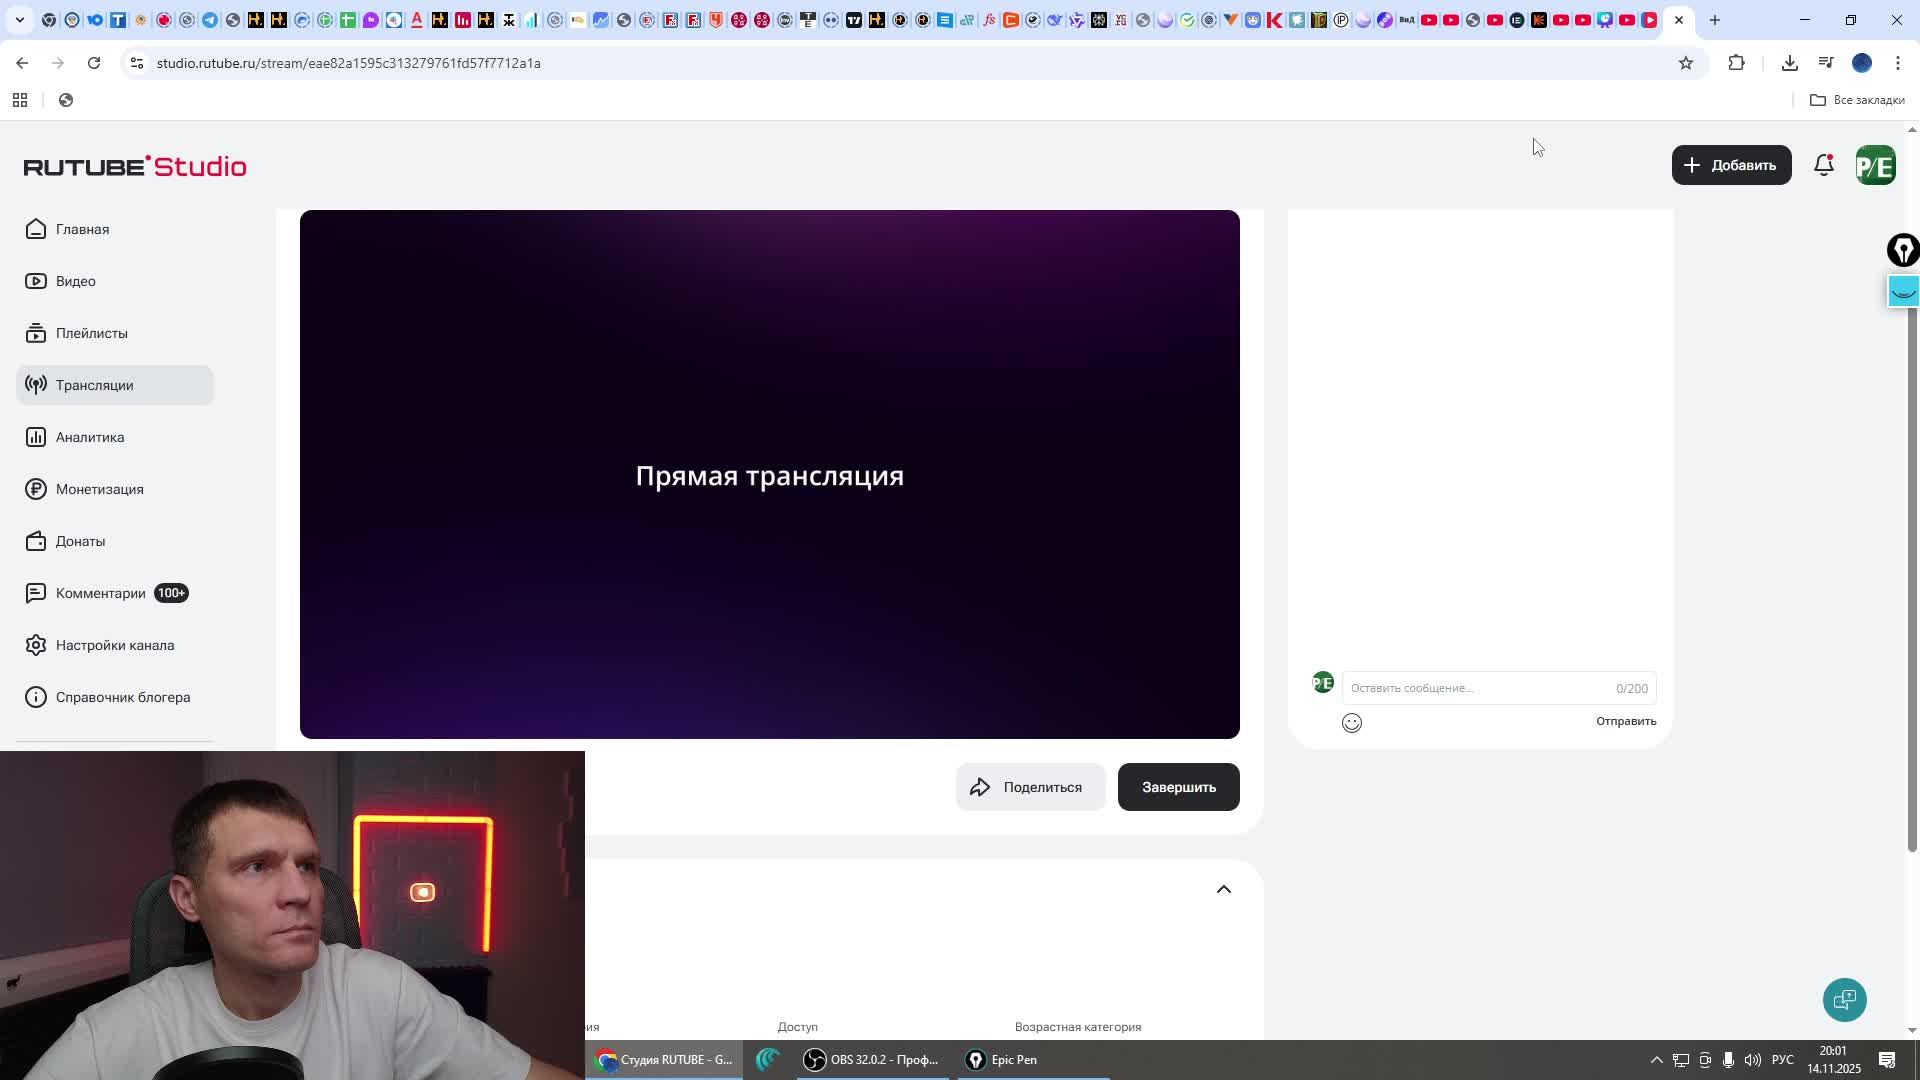Viewport: 1920px width, 1080px height.
Task: Click the Оставить сообщение chat input
Action: (x=1450, y=688)
